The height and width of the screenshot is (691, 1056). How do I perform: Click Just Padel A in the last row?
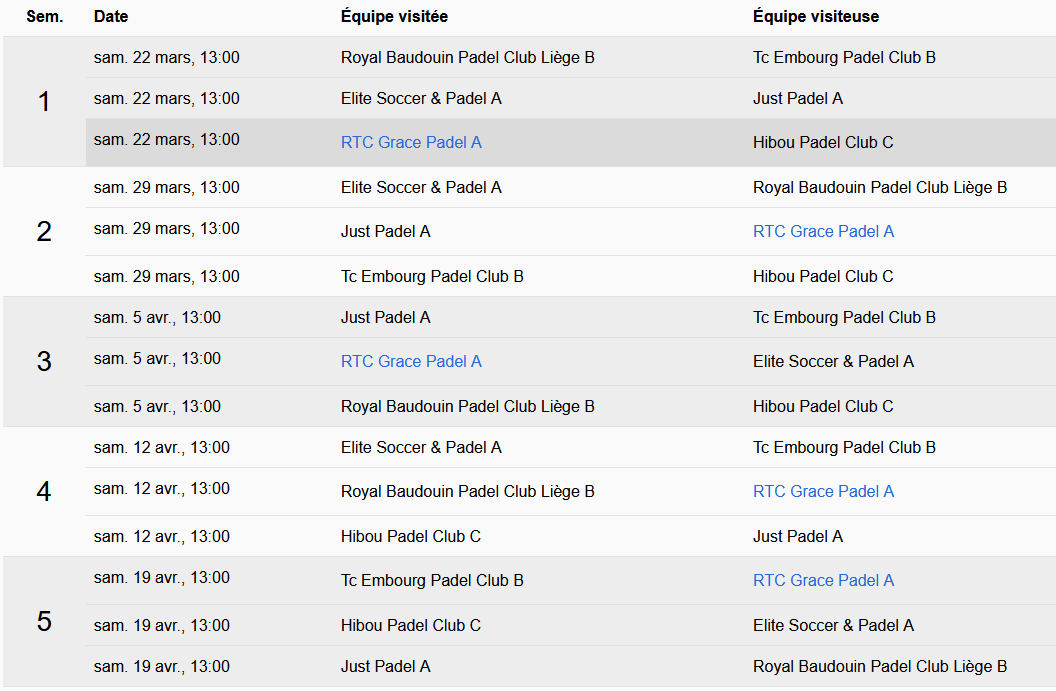point(385,666)
